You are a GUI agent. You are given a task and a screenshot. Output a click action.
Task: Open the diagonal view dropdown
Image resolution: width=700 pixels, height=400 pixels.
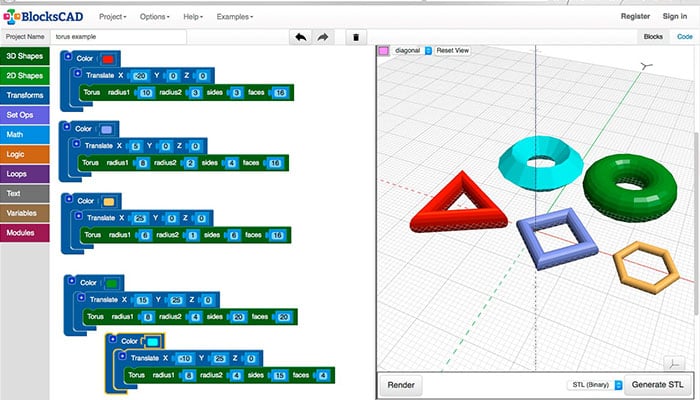(x=412, y=50)
